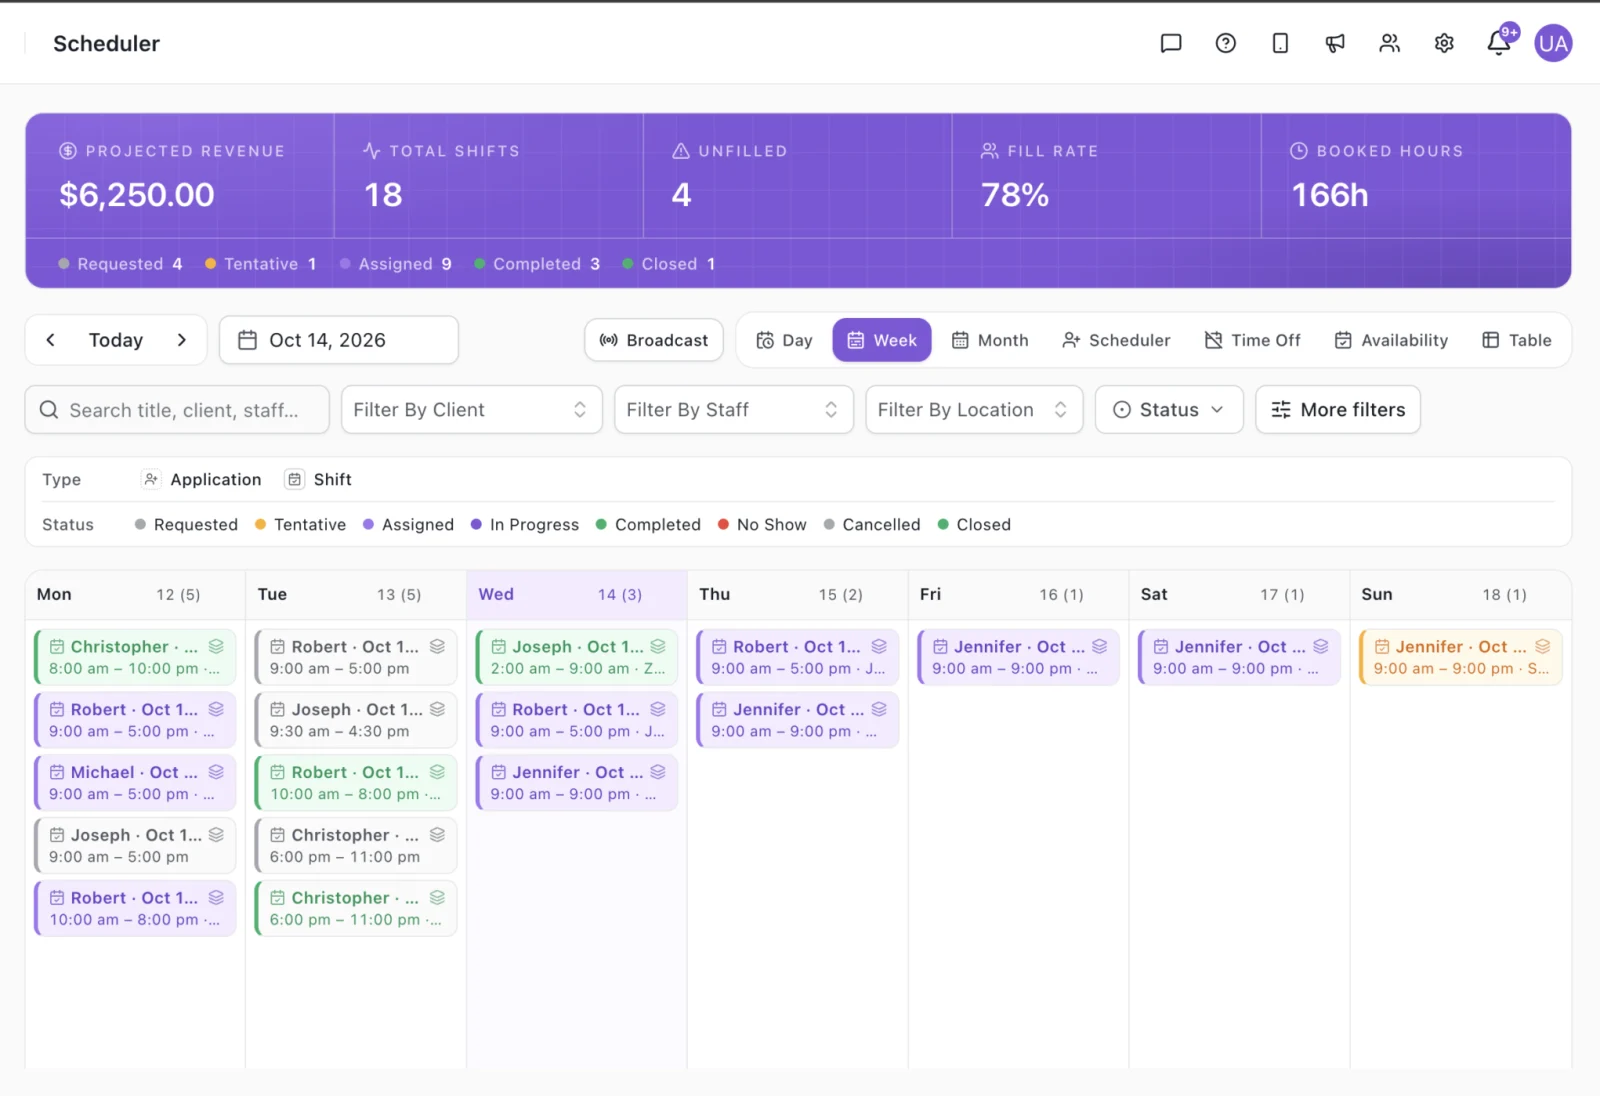Switch to Day view

click(784, 340)
